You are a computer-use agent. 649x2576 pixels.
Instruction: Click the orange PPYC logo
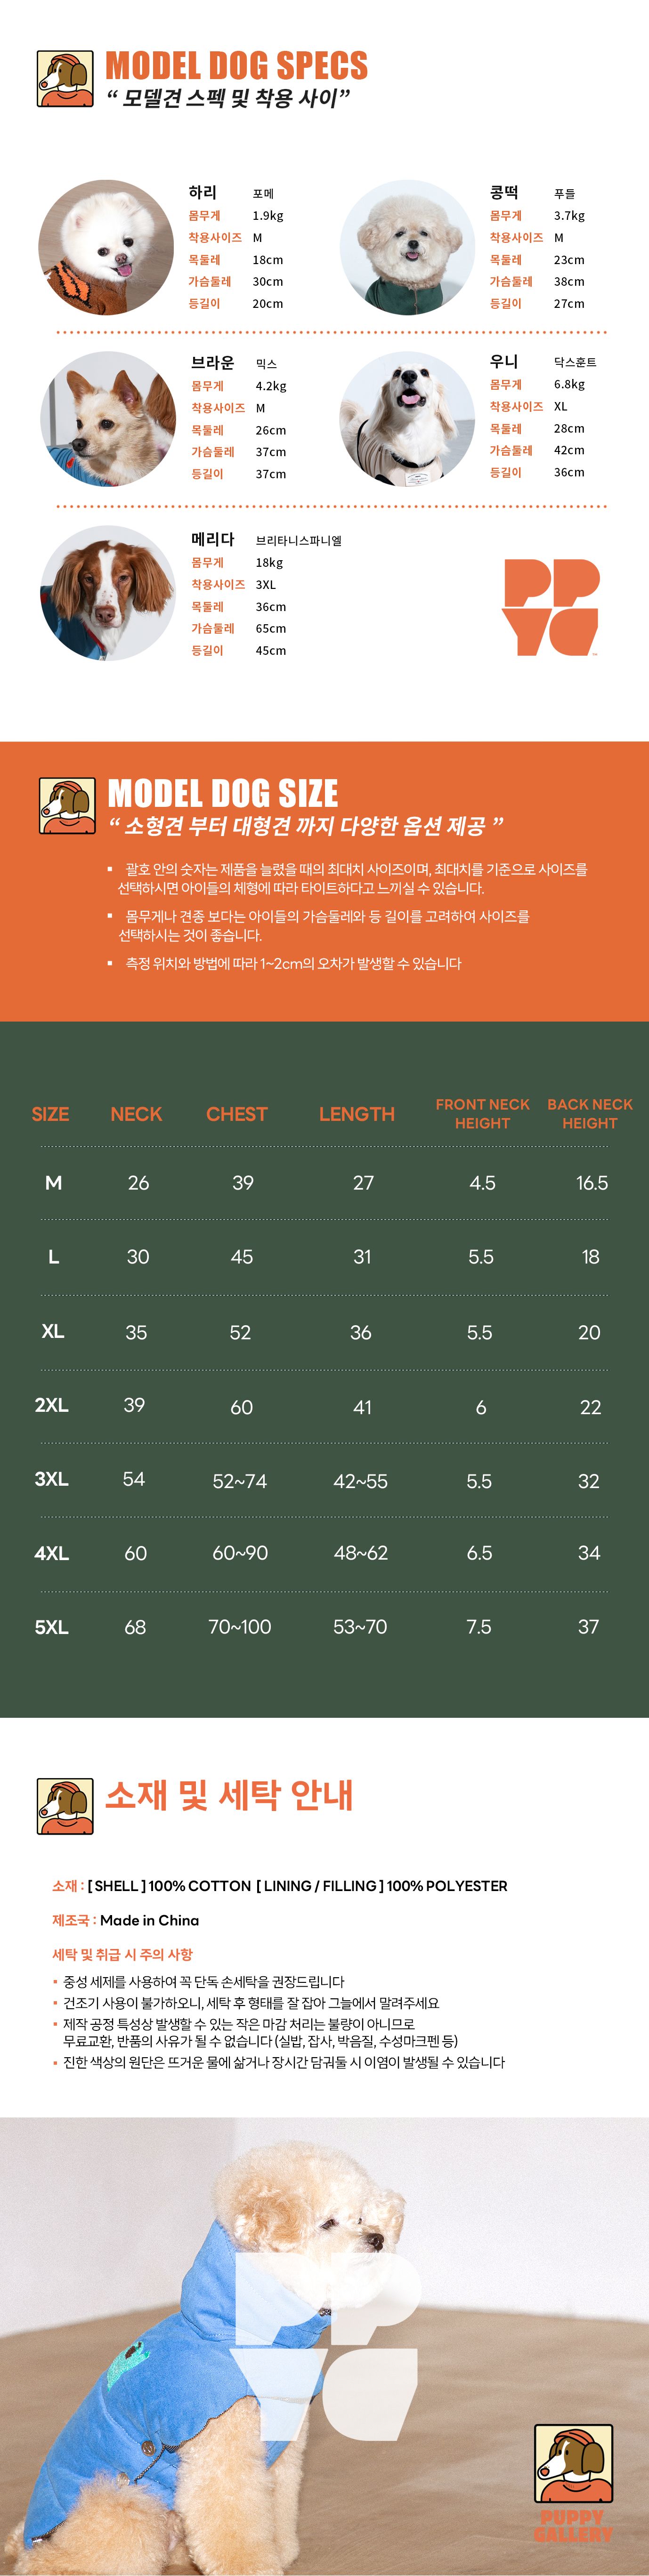(550, 607)
